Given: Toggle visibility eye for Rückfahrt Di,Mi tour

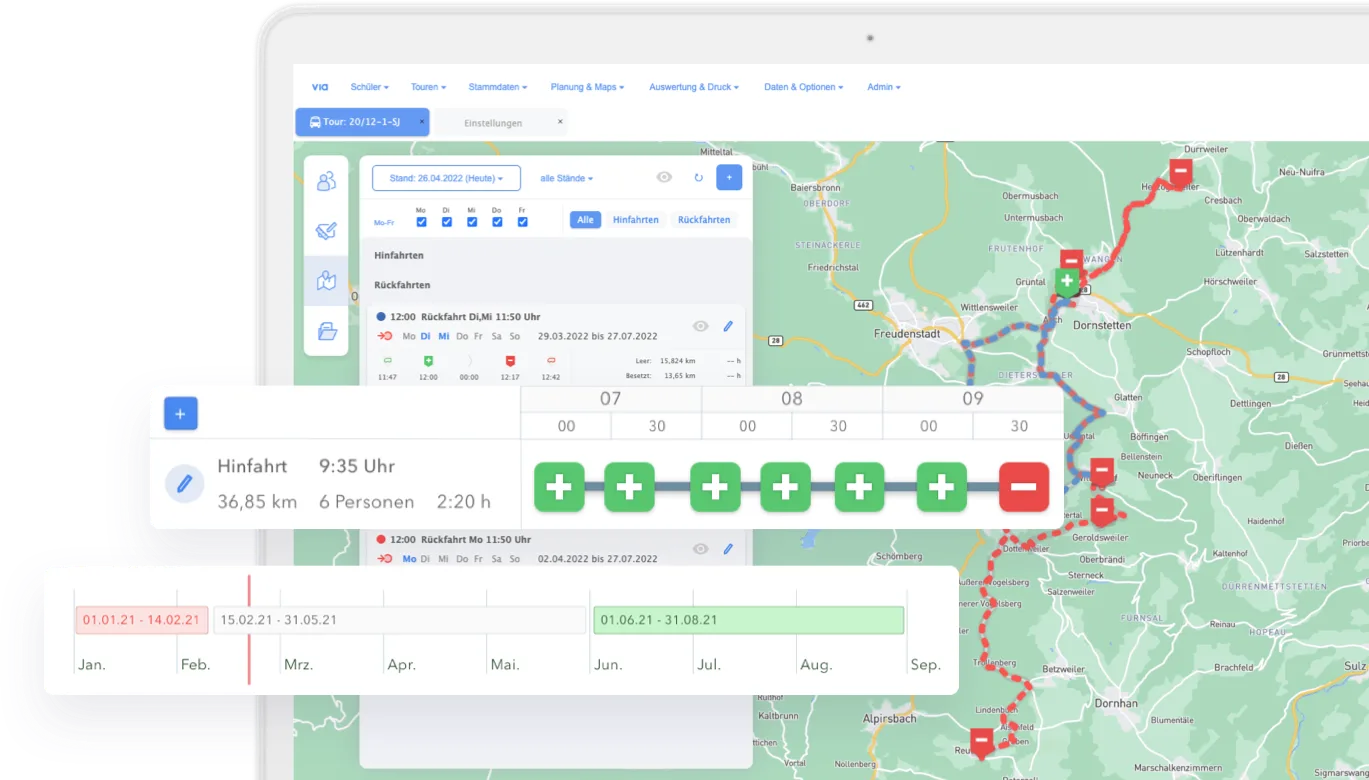Looking at the screenshot, I should 701,326.
